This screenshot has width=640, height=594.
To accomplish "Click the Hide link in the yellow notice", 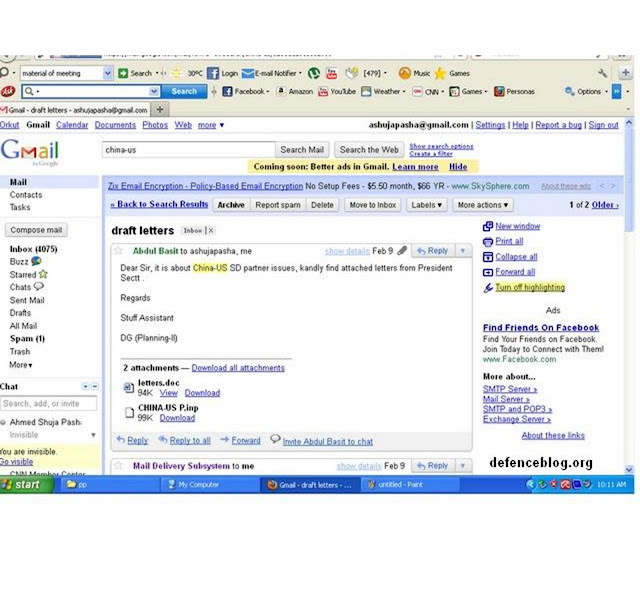I will pyautogui.click(x=458, y=167).
